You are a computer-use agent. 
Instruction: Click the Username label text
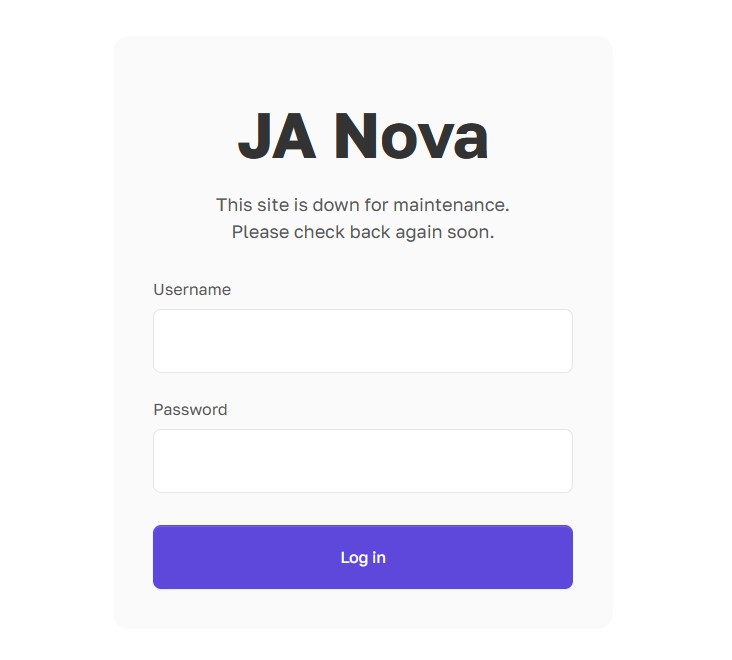[x=192, y=290]
